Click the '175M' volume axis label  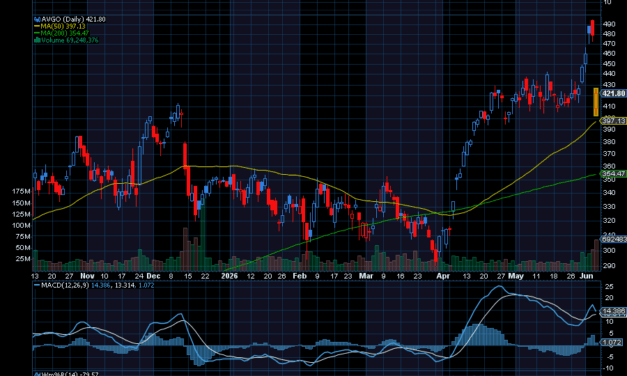[21, 192]
